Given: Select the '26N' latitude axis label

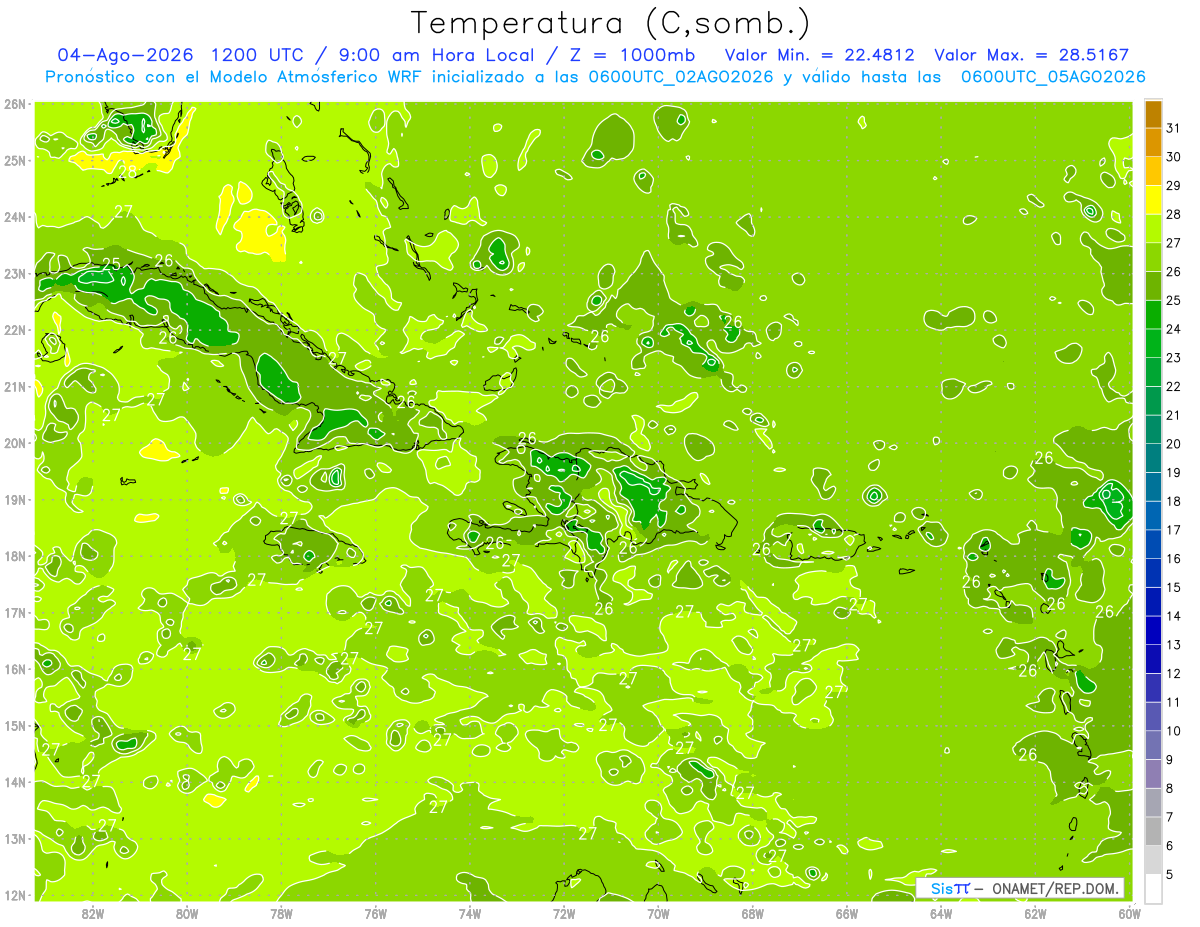Looking at the screenshot, I should [x=14, y=104].
